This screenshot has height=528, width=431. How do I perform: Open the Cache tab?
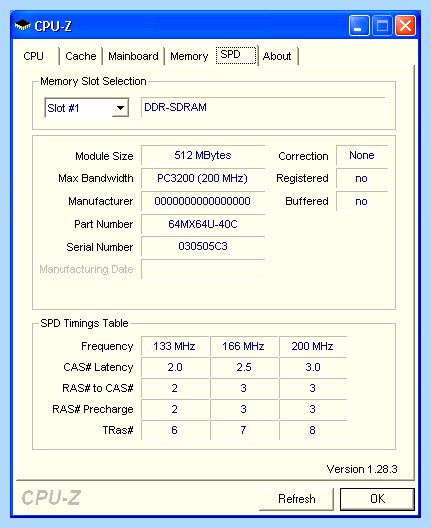click(x=81, y=56)
